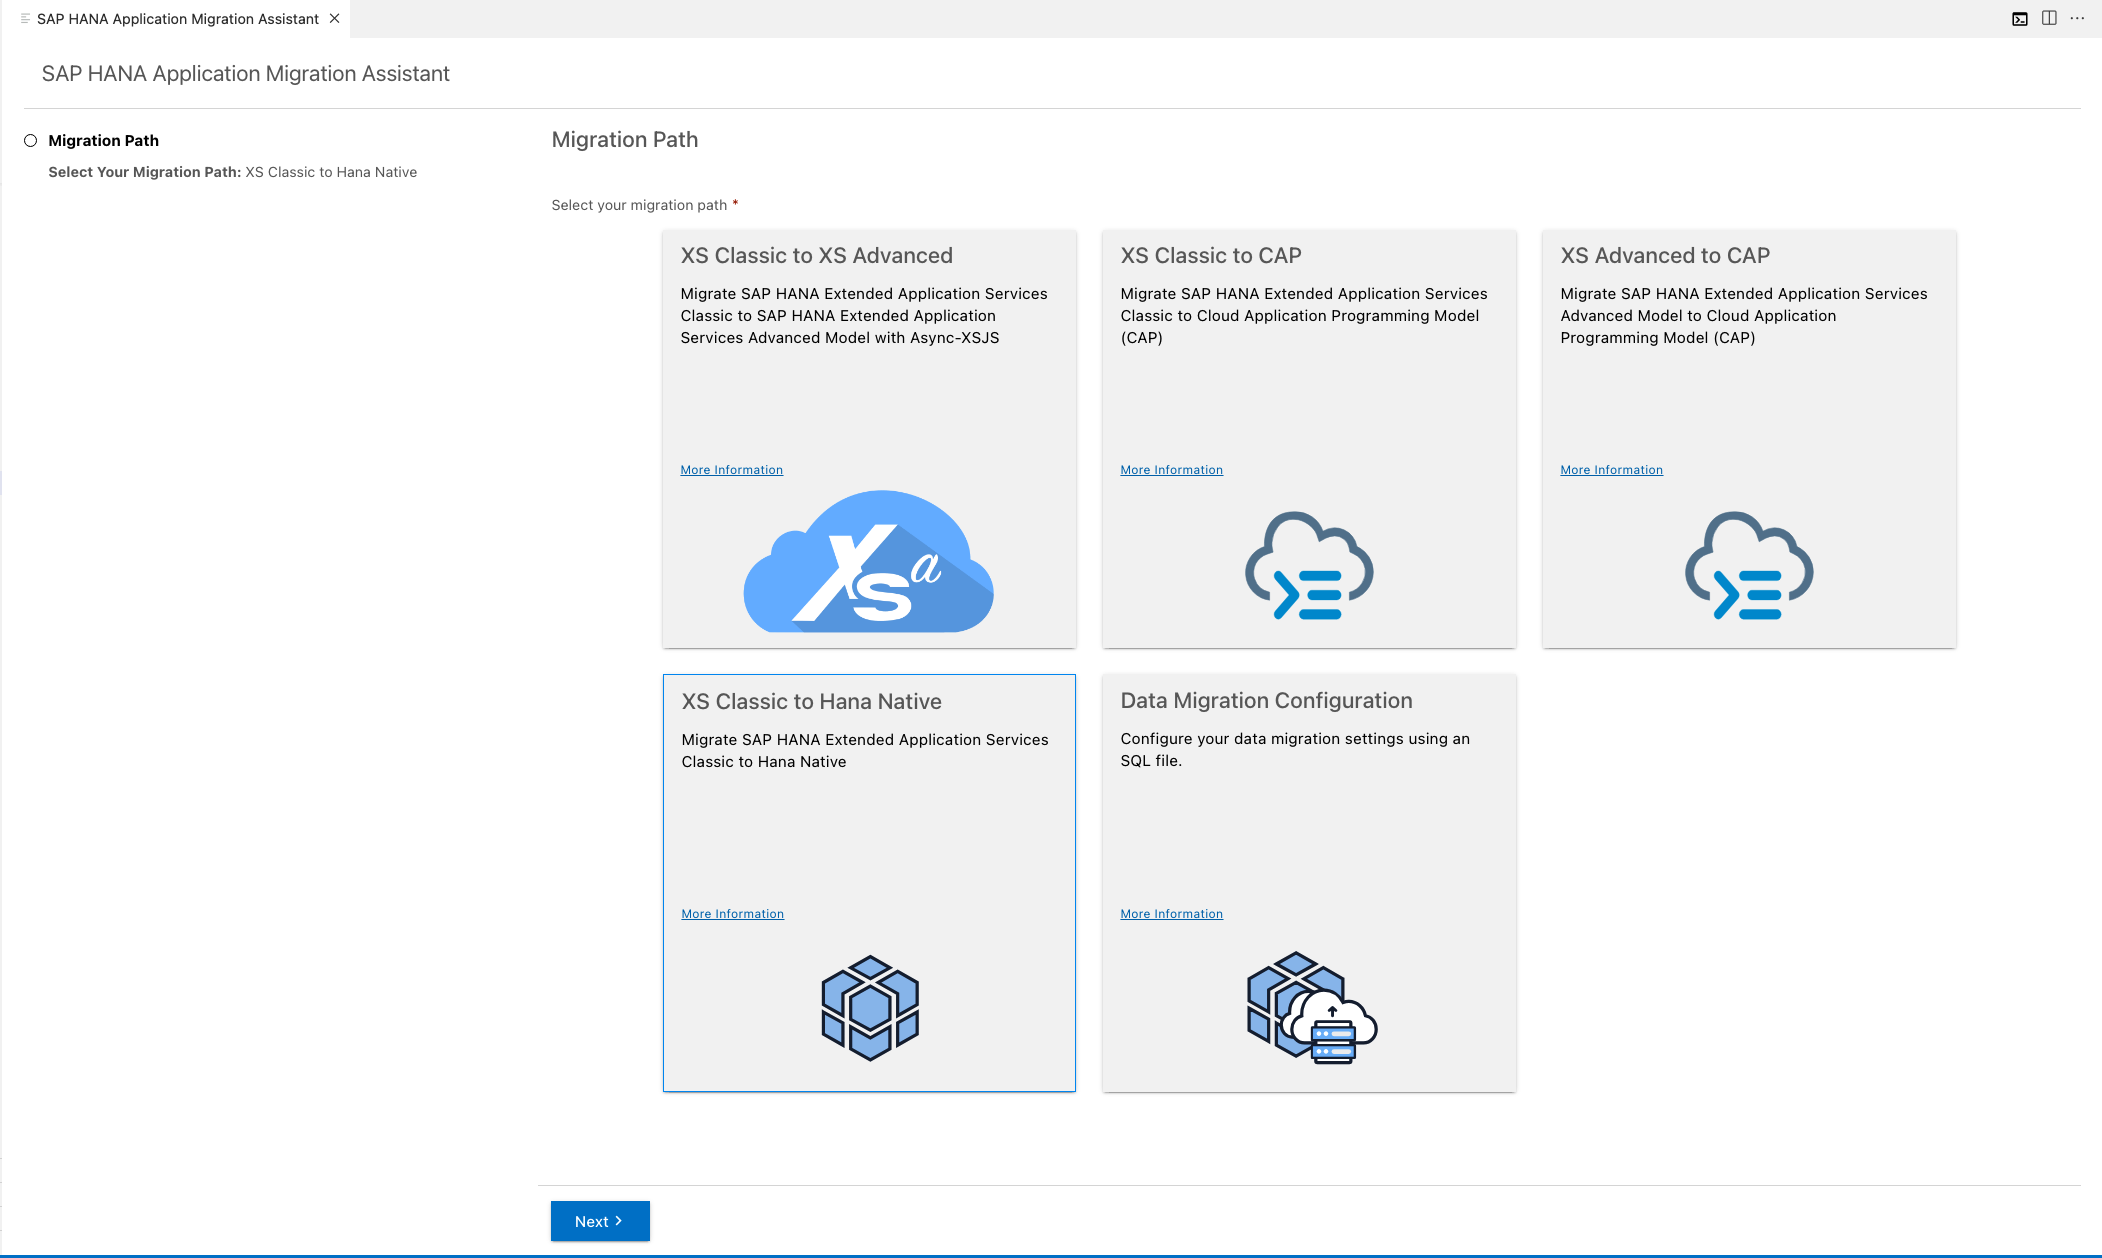The height and width of the screenshot is (1258, 2102).
Task: Click the Data Migration cloud-upload cube icon
Action: (x=1311, y=1008)
